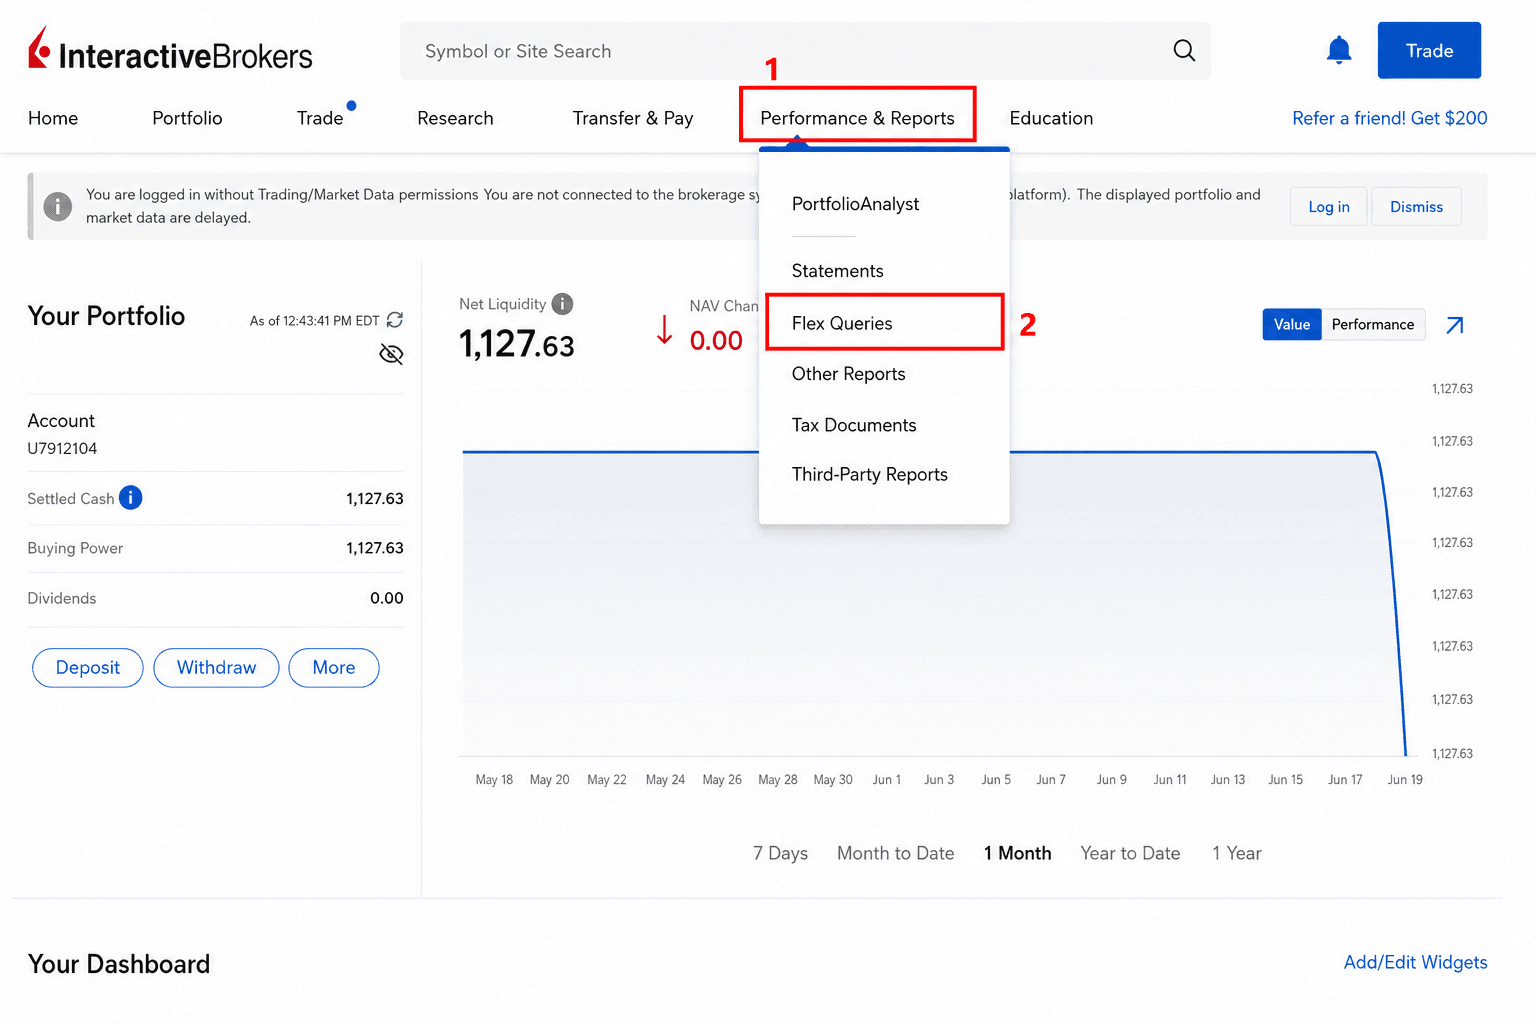Viewport: 1536px width, 1024px height.
Task: Click the Jun 19 axis label
Action: pos(1404,780)
